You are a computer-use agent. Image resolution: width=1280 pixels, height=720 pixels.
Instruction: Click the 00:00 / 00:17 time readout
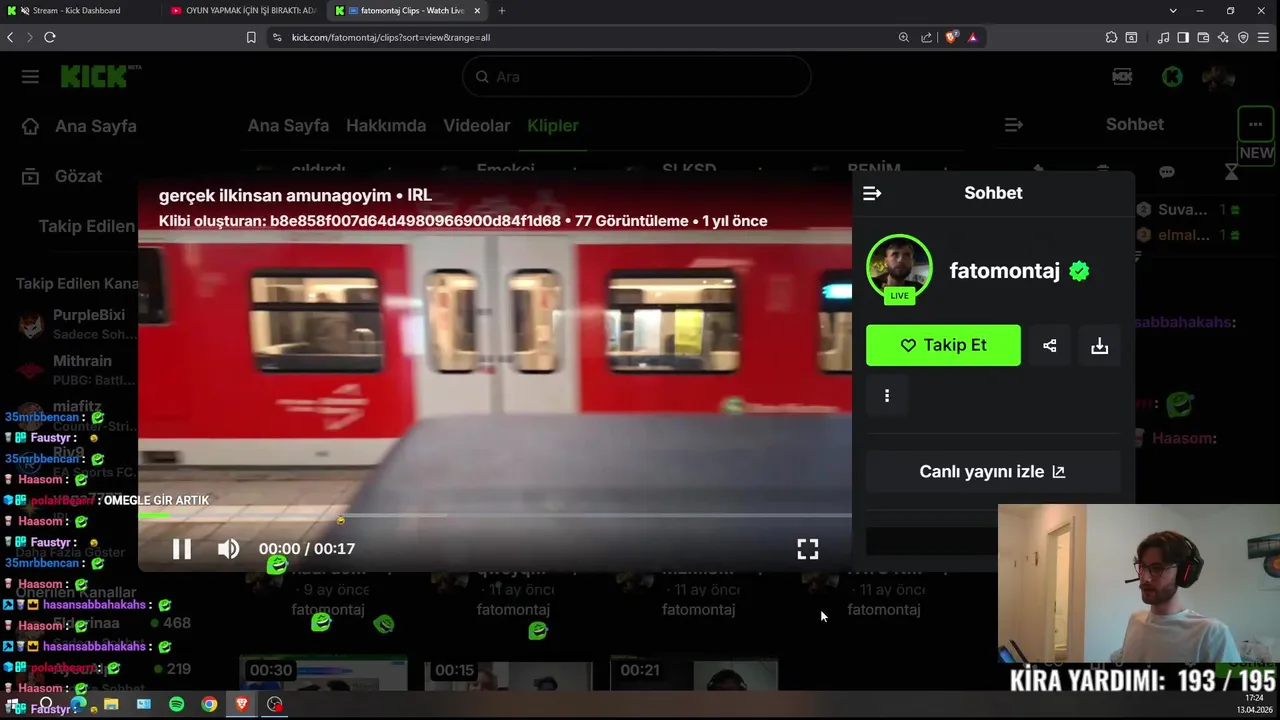tap(307, 549)
